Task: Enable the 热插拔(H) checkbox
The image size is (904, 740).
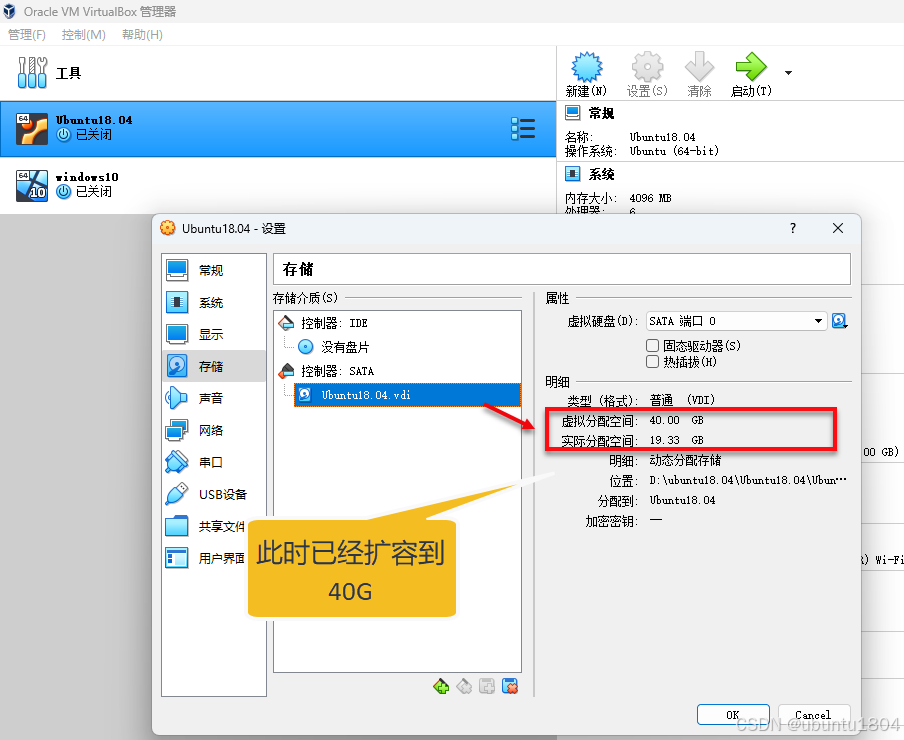Action: coord(652,362)
